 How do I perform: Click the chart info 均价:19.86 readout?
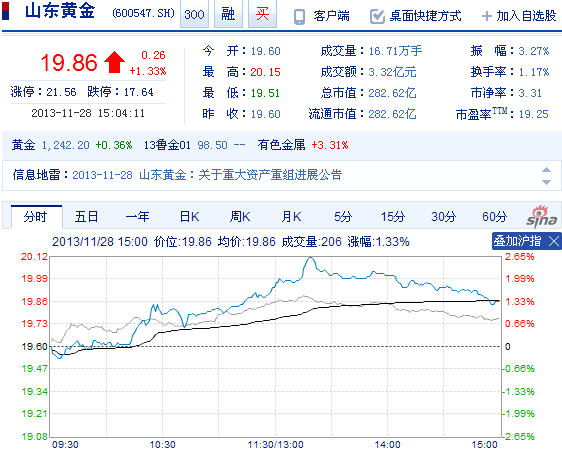coord(247,242)
